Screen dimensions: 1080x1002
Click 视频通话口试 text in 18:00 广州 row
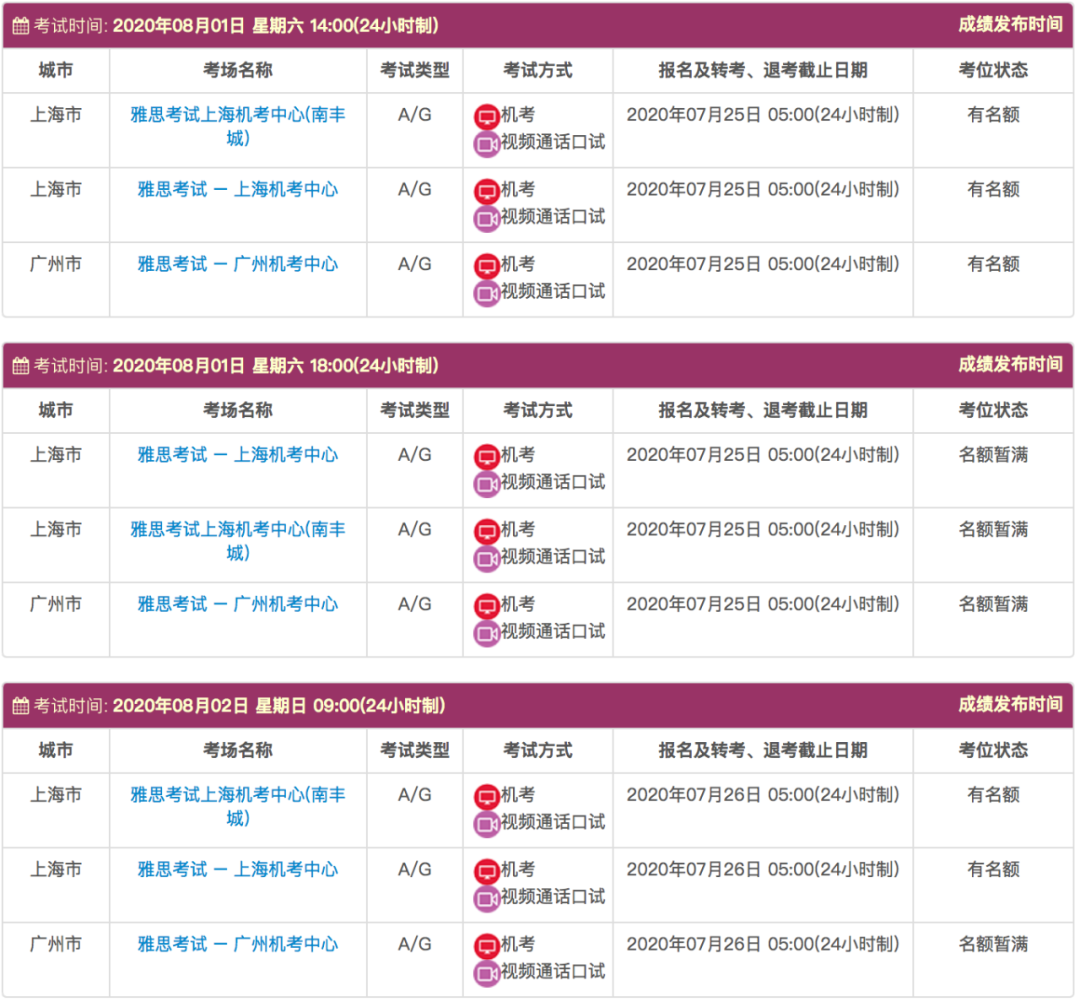pyautogui.click(x=553, y=632)
